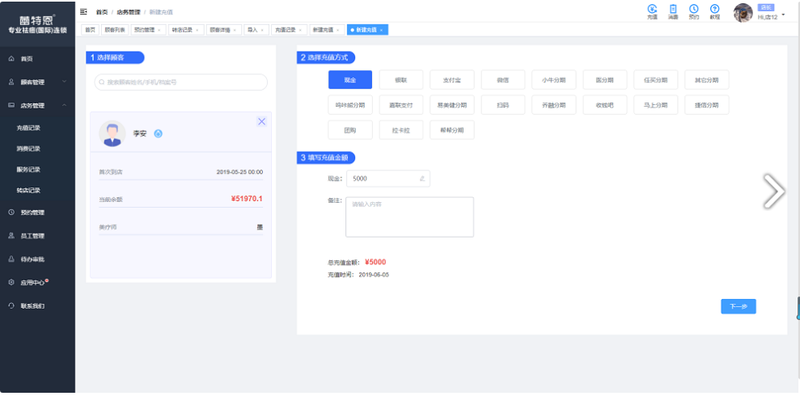Close the 顾客详情 tab with its x
The image size is (800, 396).
pos(235,30)
